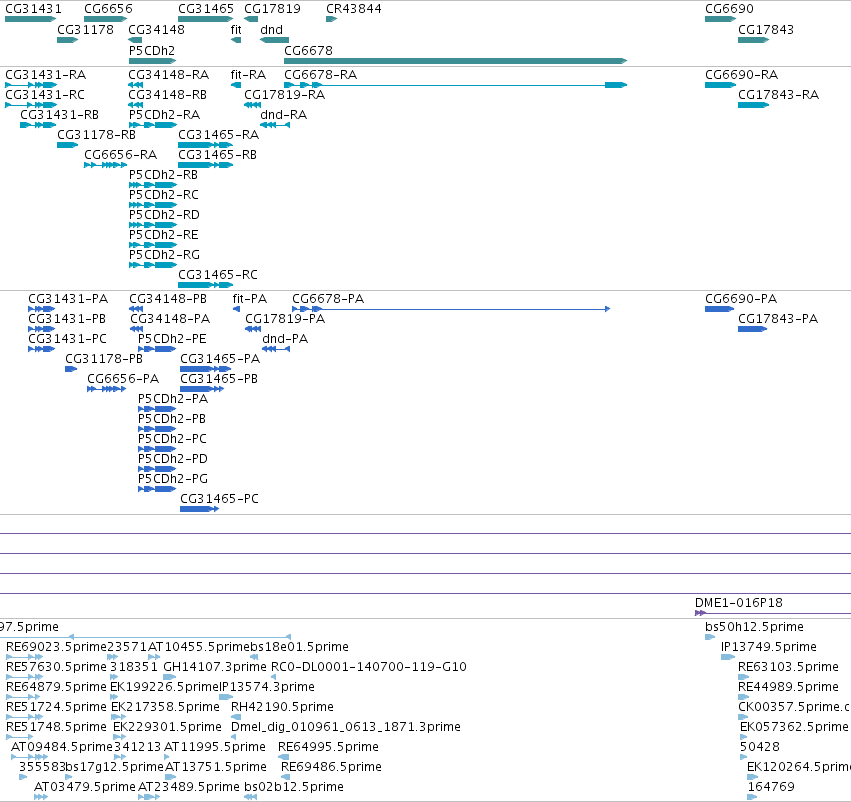Screen dimensions: 851x802
Task: Select EST RE44989.5prime
Action: (788, 687)
